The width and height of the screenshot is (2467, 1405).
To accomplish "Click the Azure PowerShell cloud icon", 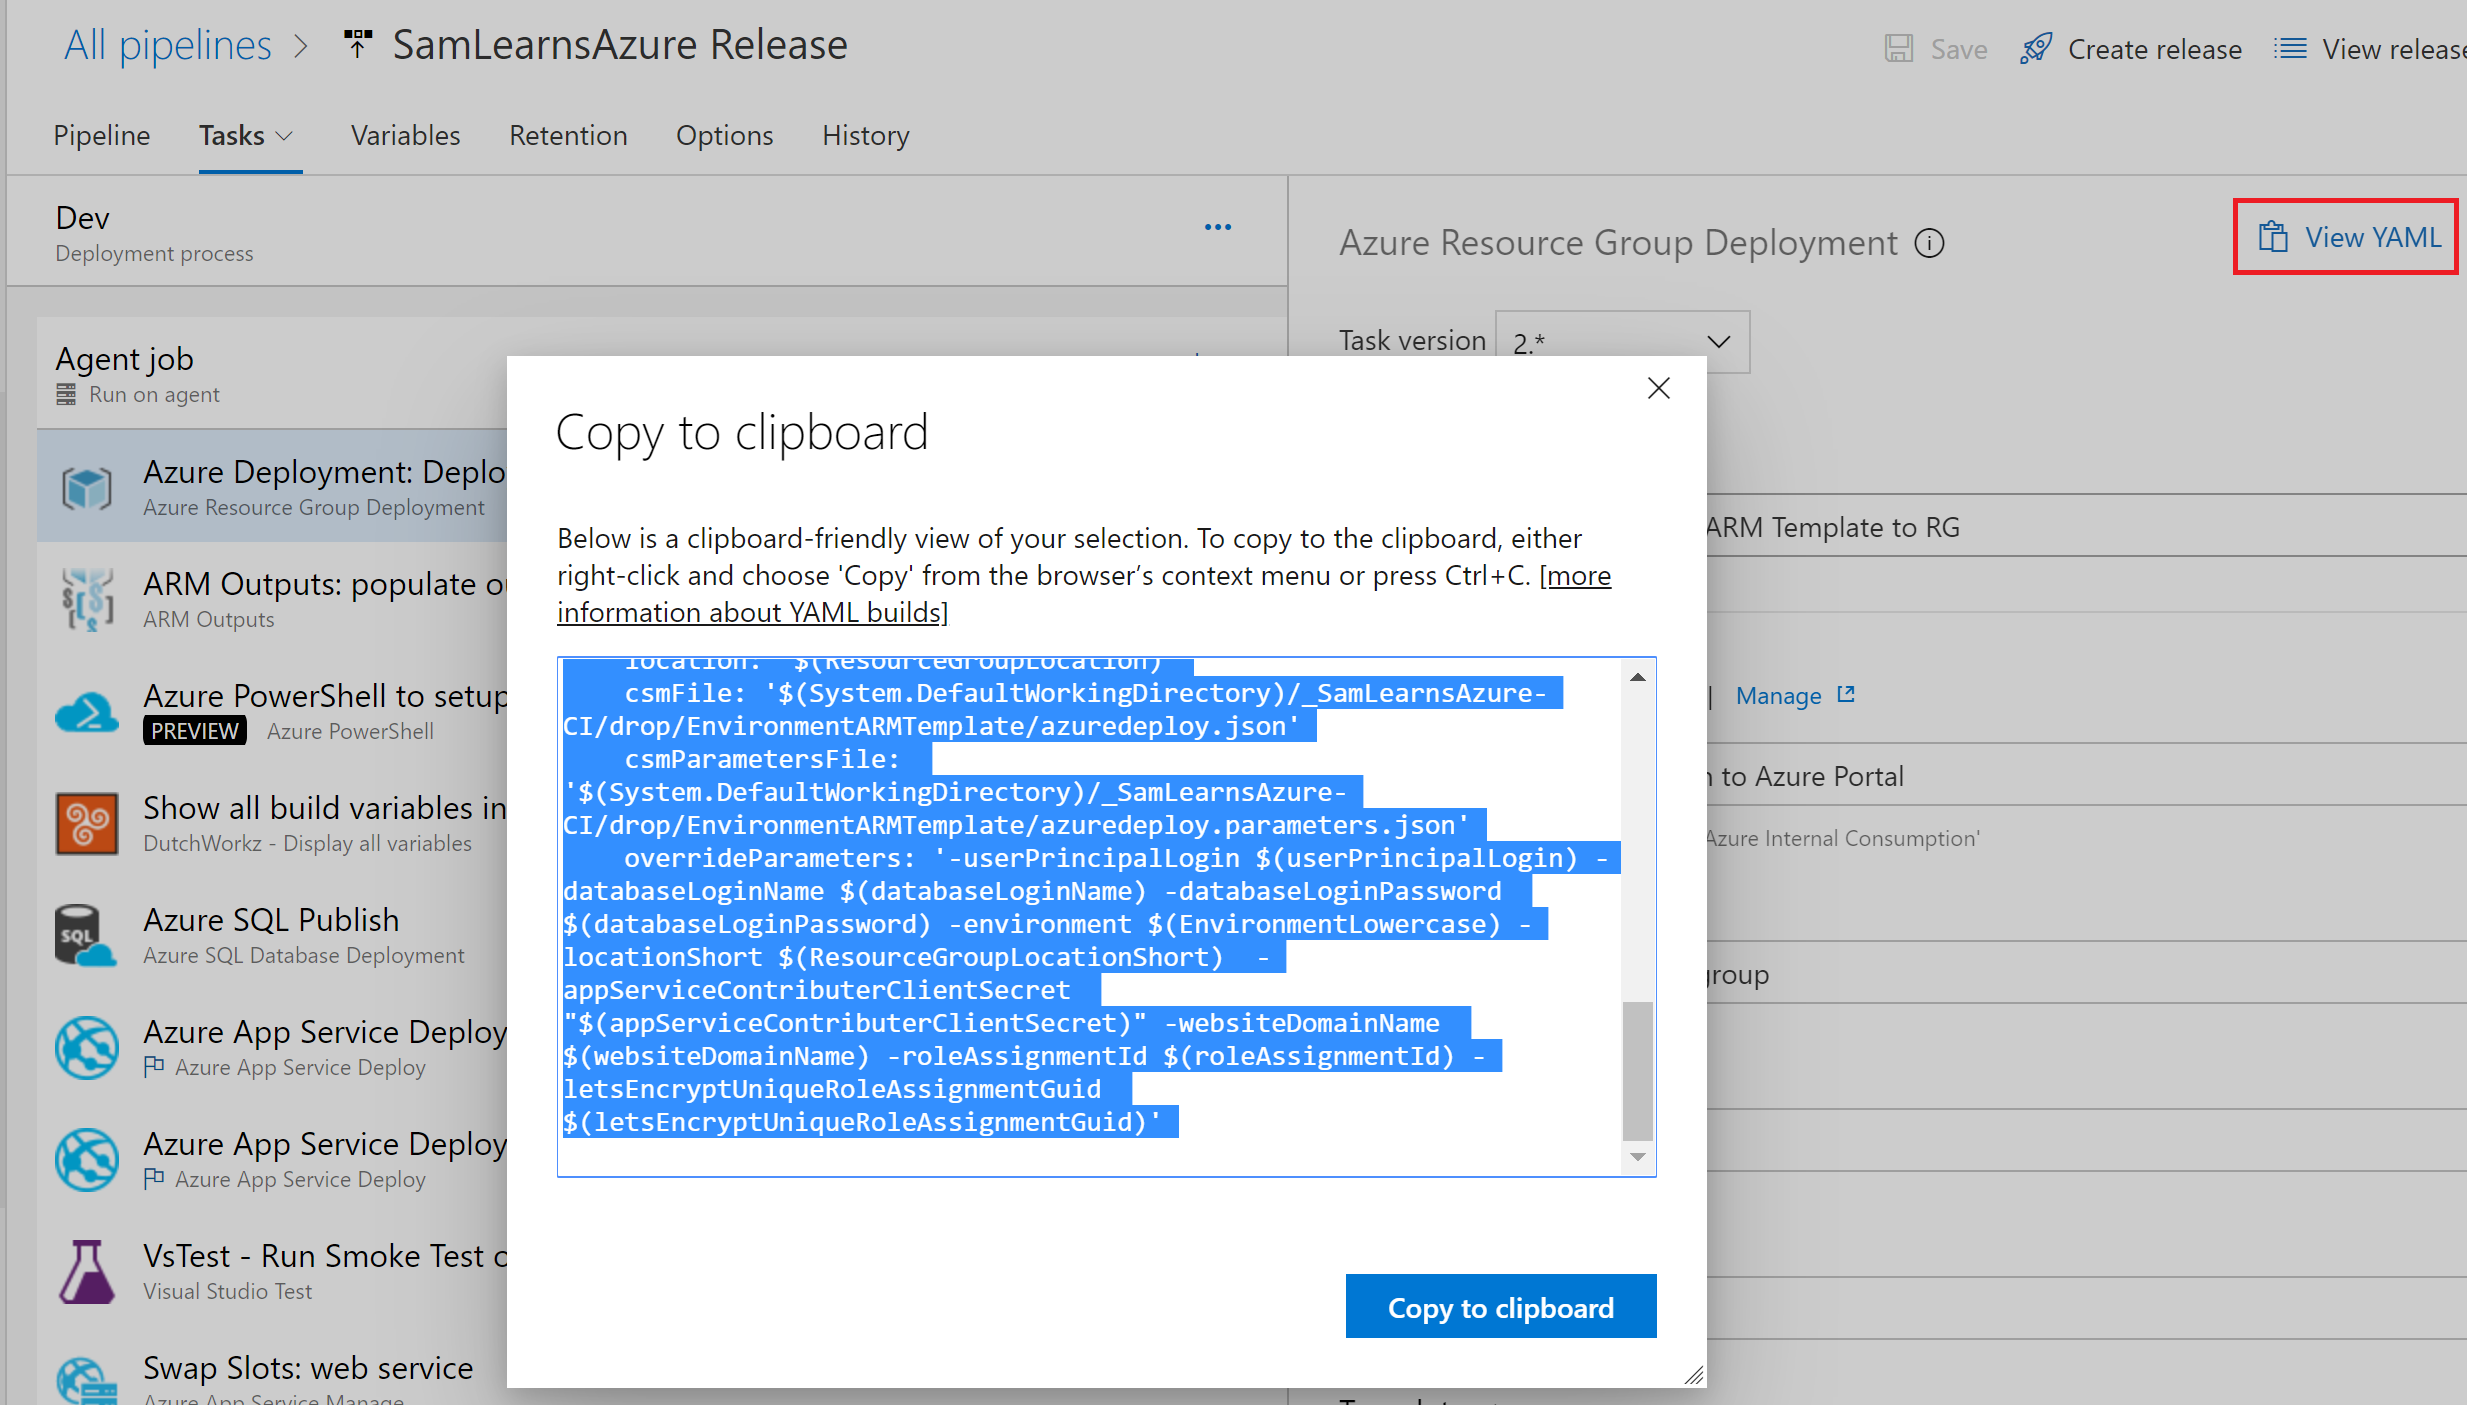I will (x=87, y=712).
